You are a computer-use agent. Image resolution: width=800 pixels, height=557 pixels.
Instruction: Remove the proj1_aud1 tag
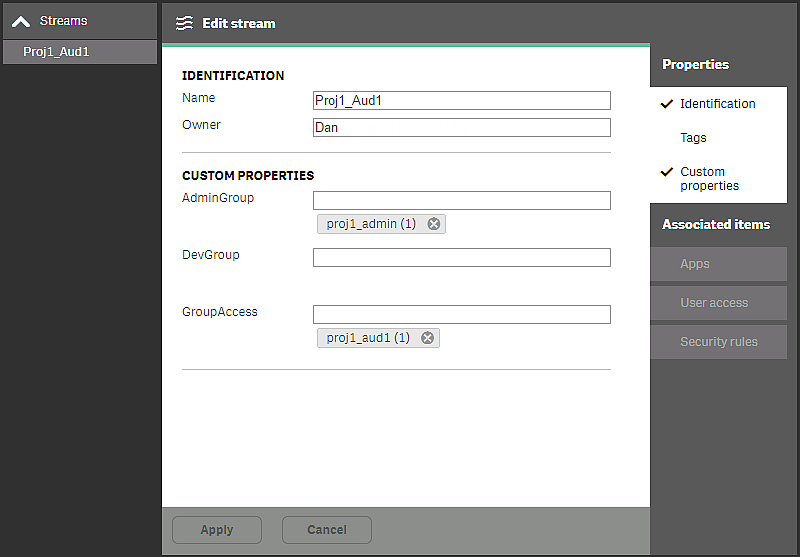point(428,338)
